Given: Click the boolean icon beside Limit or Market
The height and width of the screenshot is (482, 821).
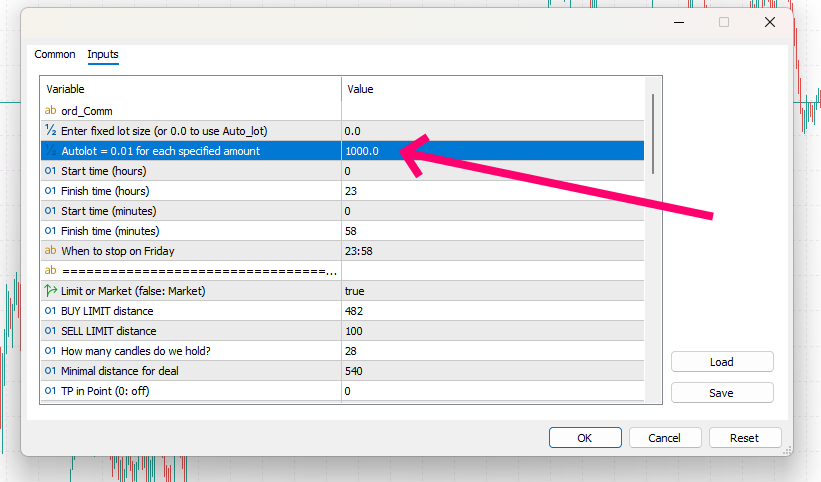Looking at the screenshot, I should click(x=50, y=291).
